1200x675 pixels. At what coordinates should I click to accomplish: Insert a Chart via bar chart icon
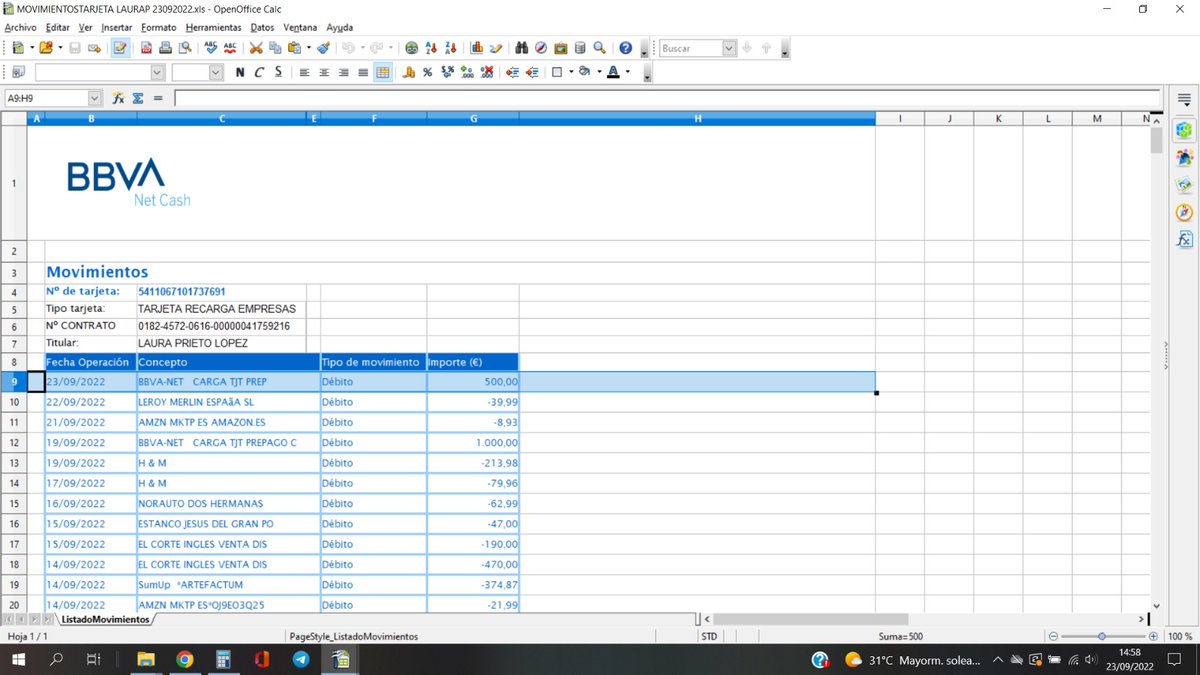coord(477,48)
